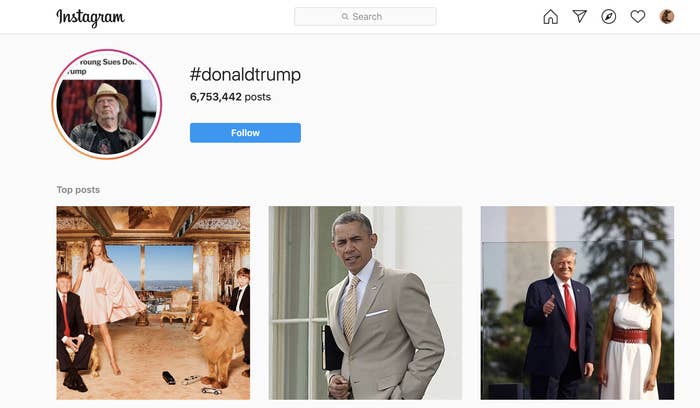This screenshot has height=408, width=700.
Task: Open Direct messages paper plane icon
Action: click(x=579, y=17)
